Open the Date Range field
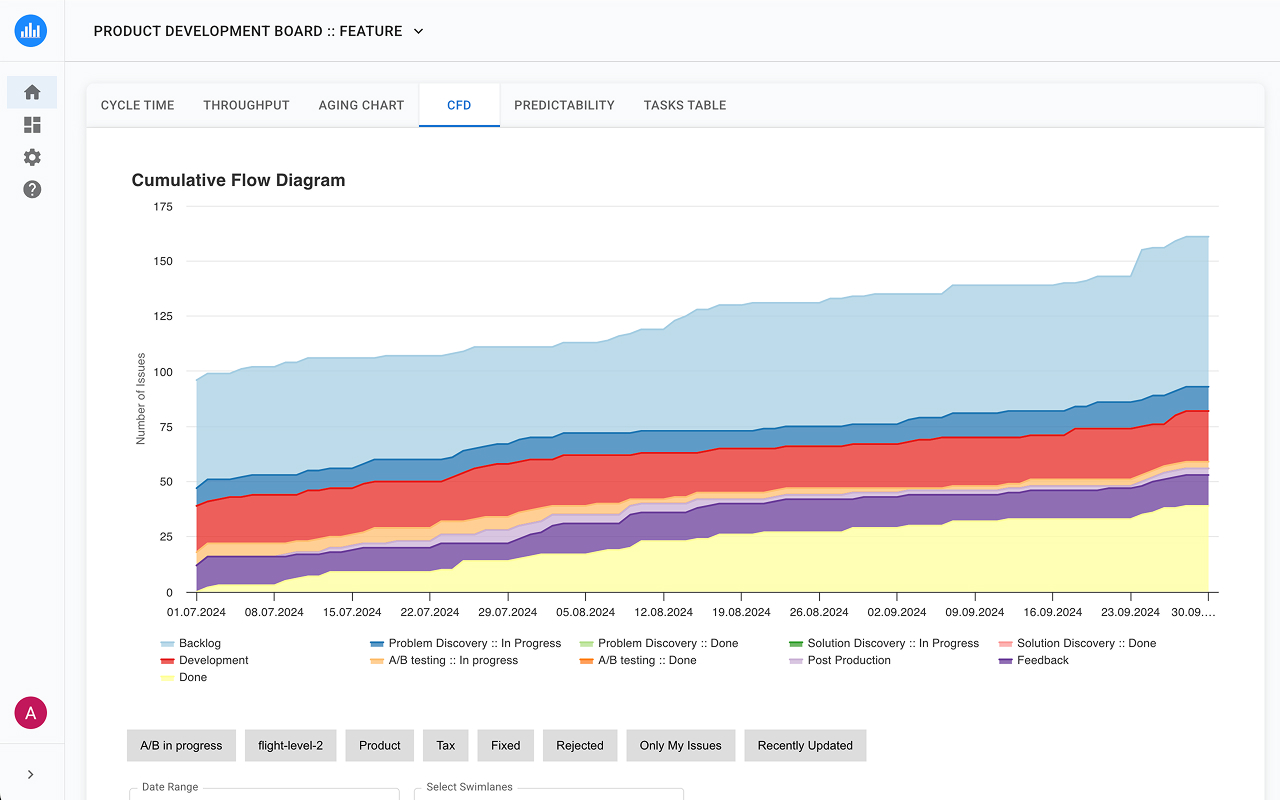Viewport: 1280px width, 800px height. click(x=264, y=793)
